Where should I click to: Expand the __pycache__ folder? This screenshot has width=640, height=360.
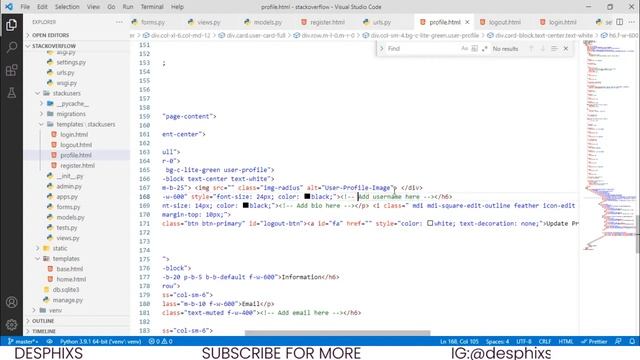click(x=72, y=104)
